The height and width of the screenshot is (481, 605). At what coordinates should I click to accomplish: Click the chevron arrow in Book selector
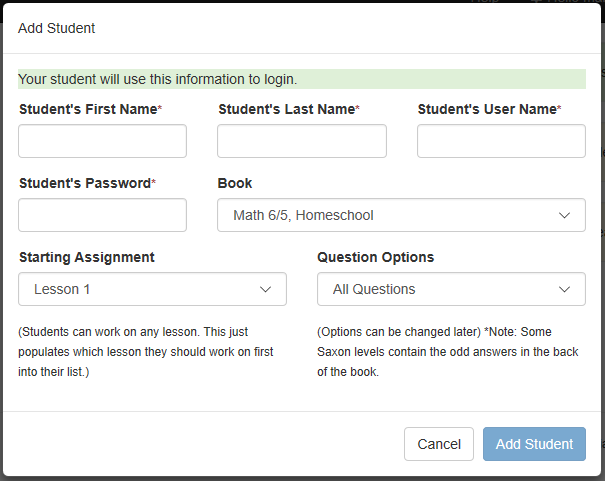tap(564, 215)
